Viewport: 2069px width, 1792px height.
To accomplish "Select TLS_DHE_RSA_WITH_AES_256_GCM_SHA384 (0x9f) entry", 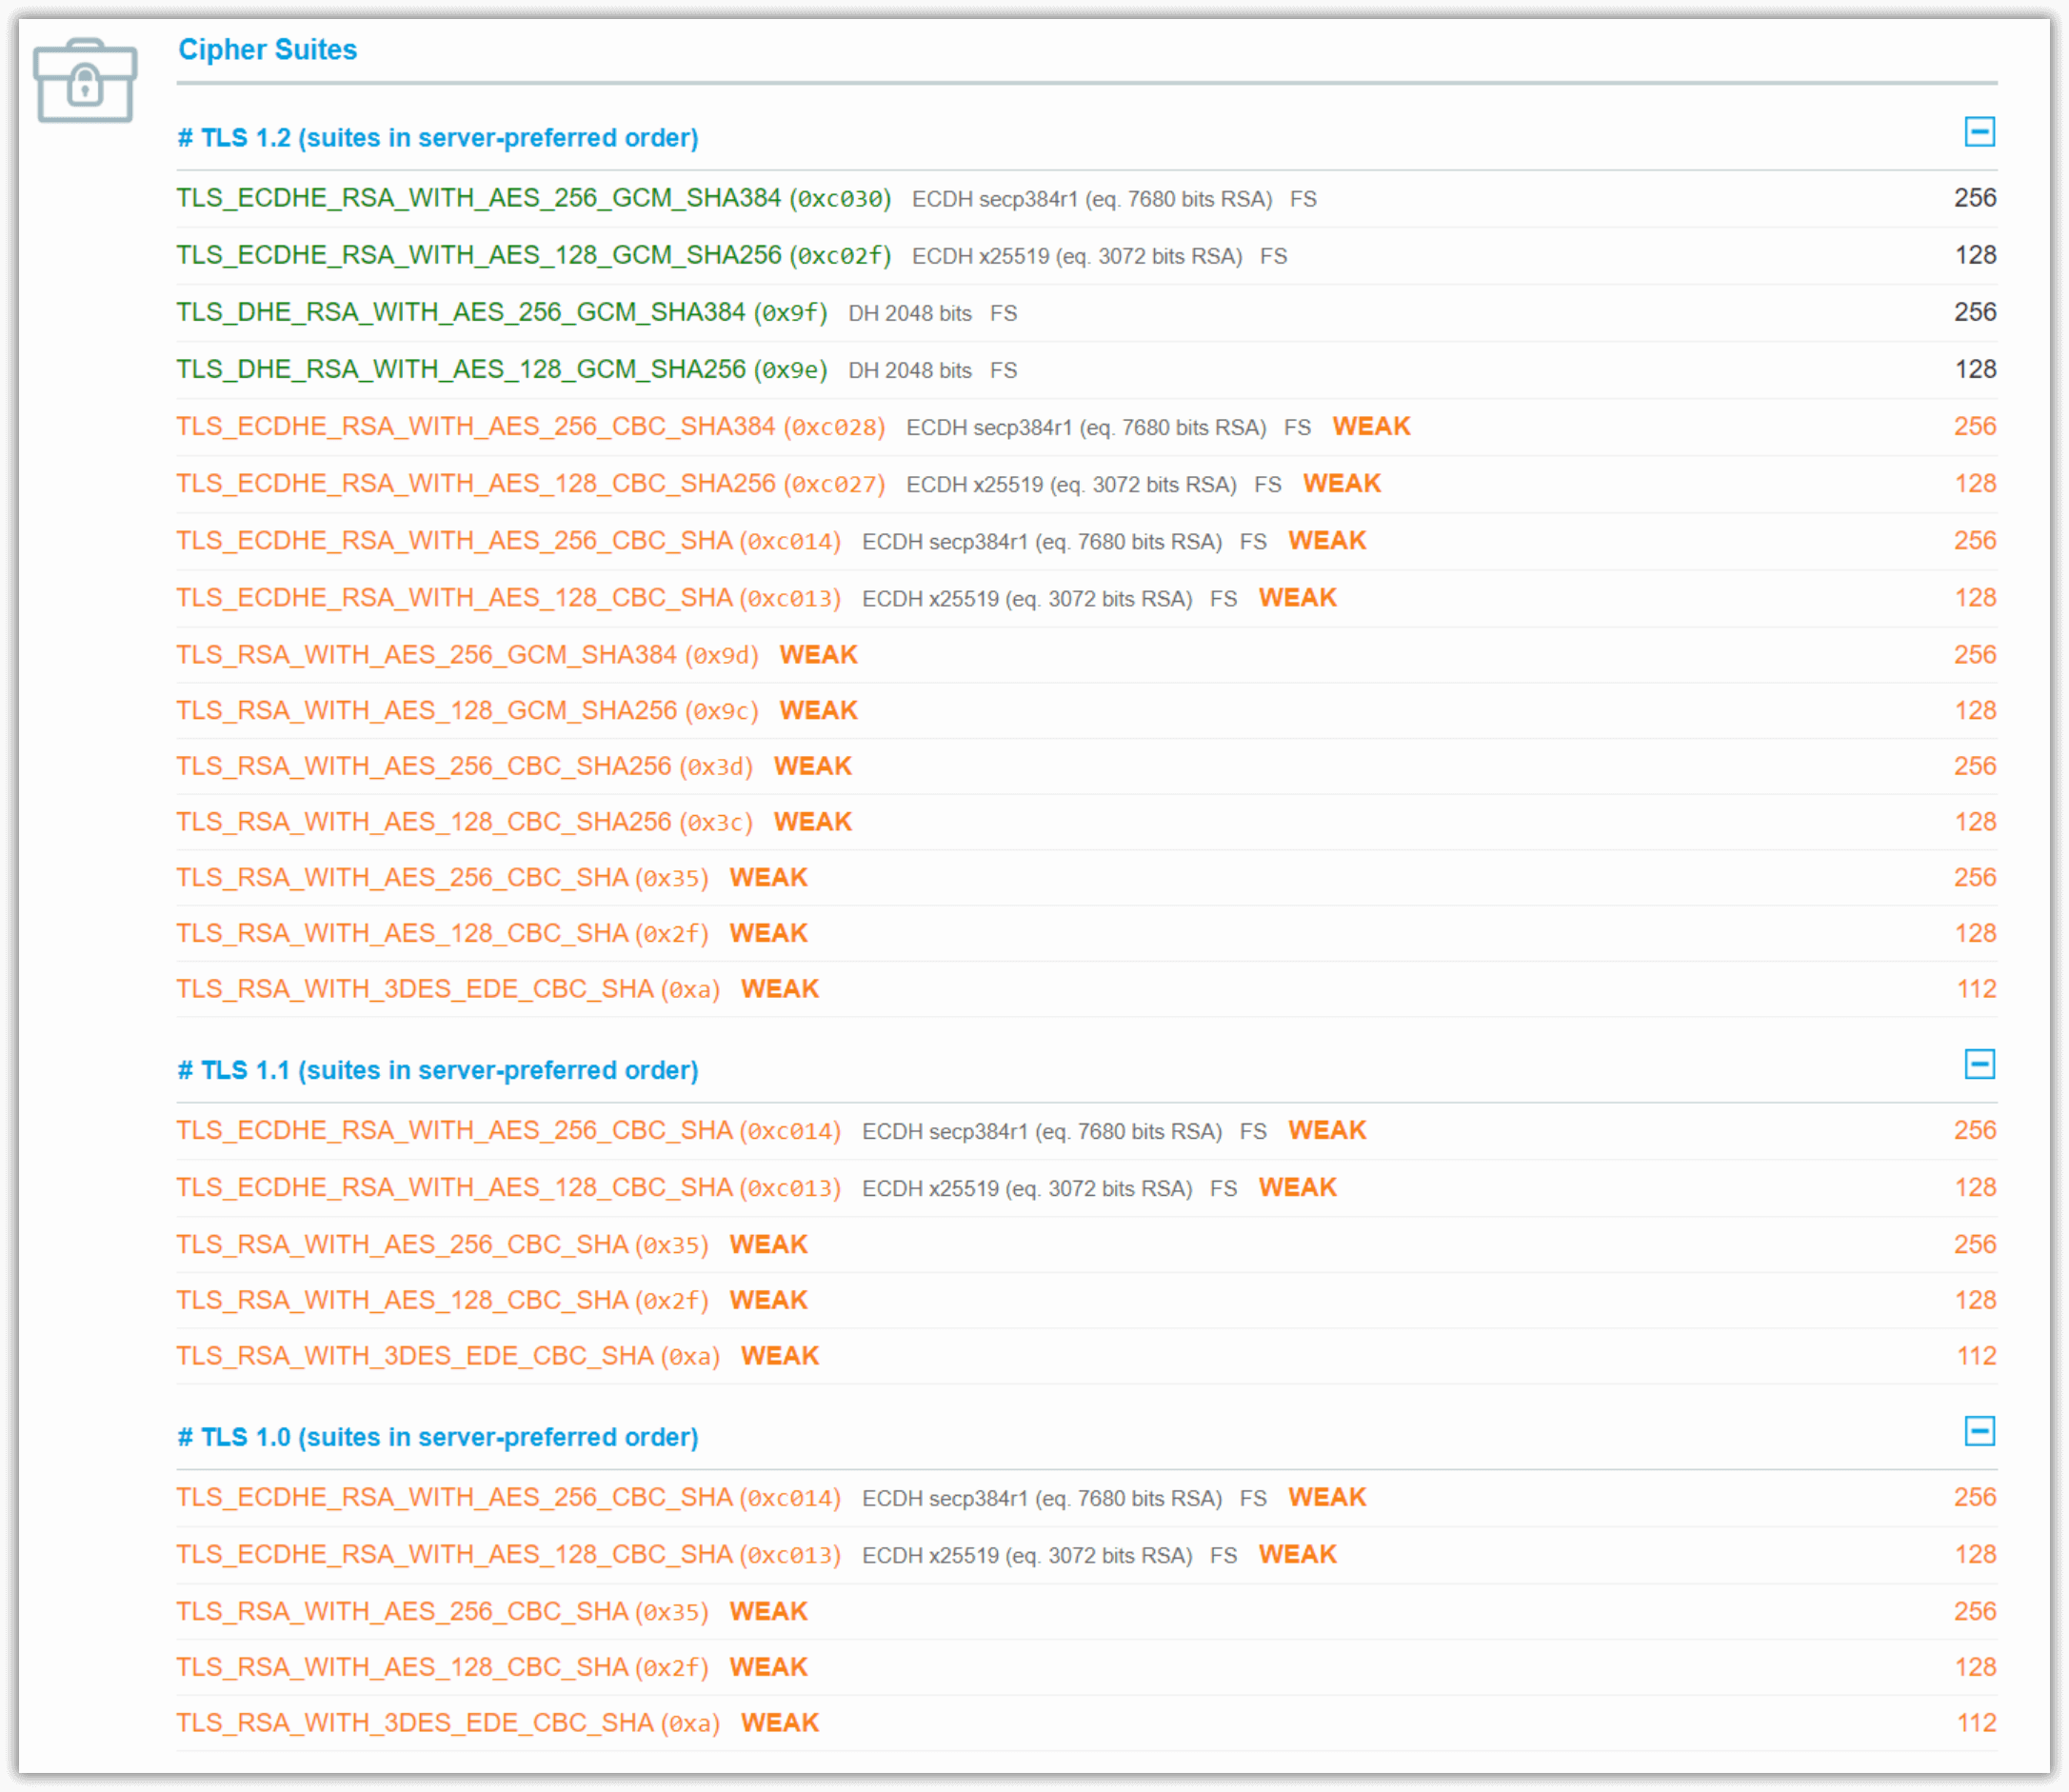I will (x=502, y=312).
